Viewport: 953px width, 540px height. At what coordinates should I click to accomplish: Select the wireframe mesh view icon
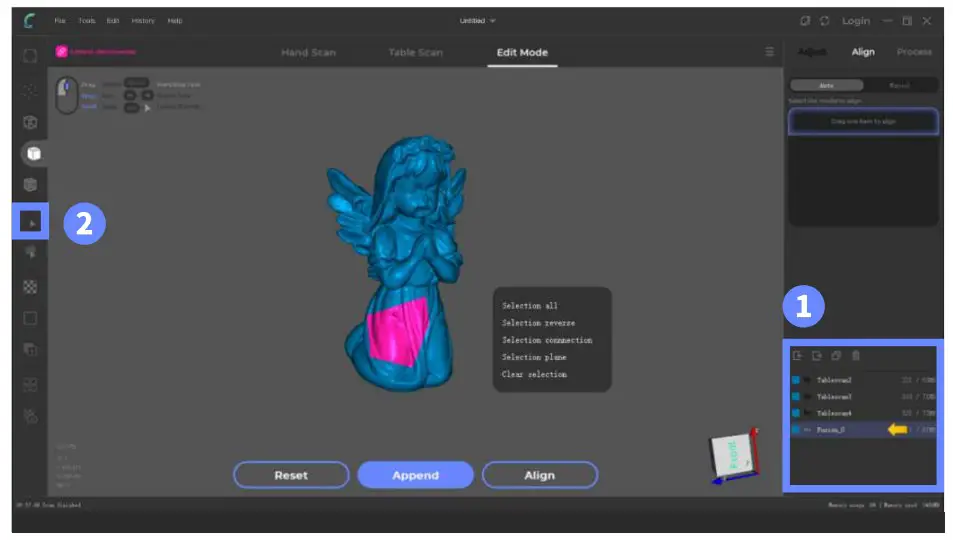[x=30, y=122]
